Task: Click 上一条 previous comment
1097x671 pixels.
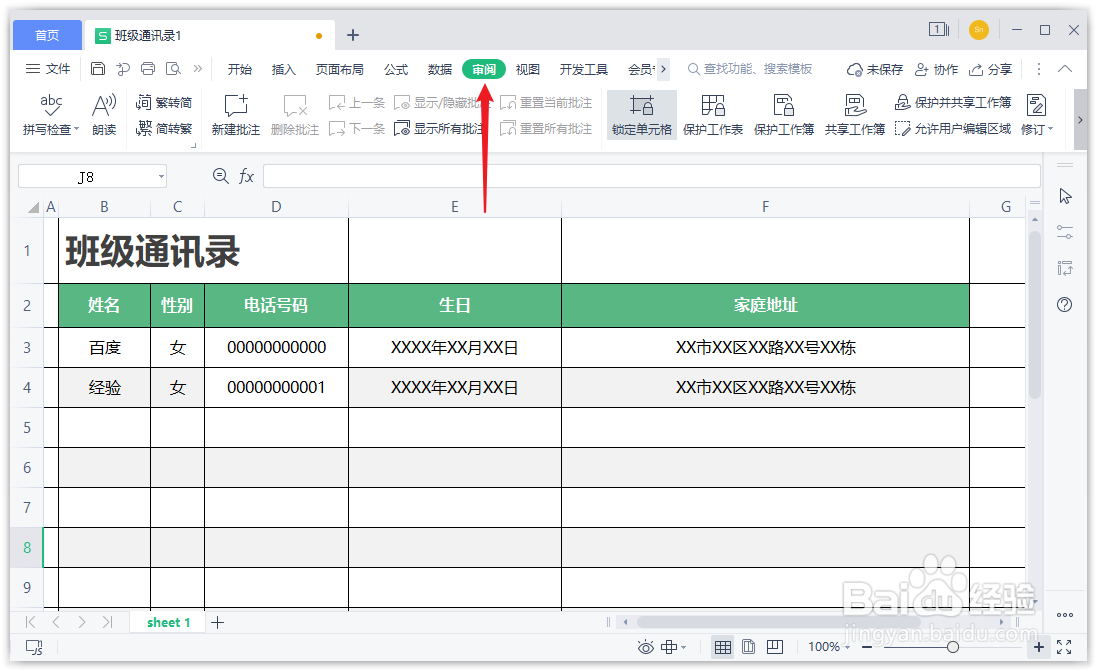Action: tap(357, 103)
